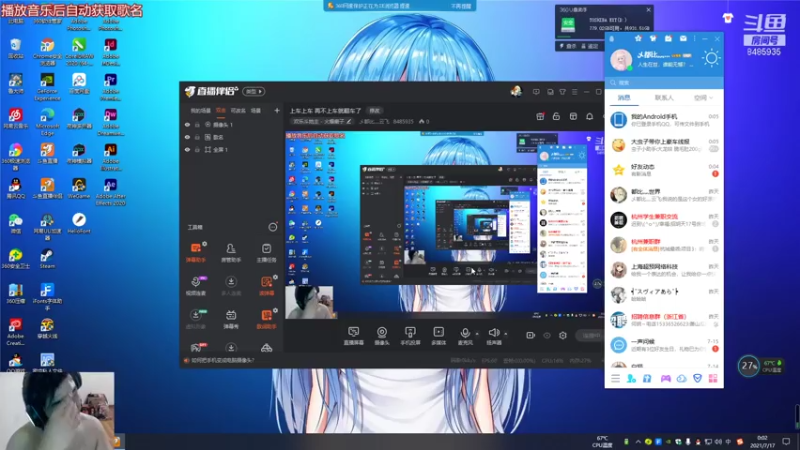
Task: Open the room manager assistant tool in toolbox
Action: [x=231, y=253]
